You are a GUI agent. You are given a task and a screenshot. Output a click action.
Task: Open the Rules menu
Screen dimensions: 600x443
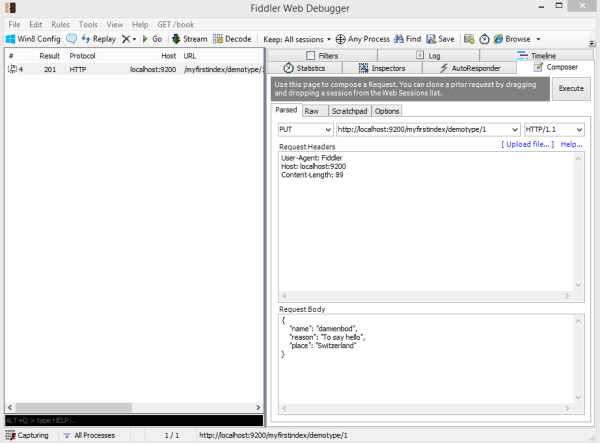[61, 23]
